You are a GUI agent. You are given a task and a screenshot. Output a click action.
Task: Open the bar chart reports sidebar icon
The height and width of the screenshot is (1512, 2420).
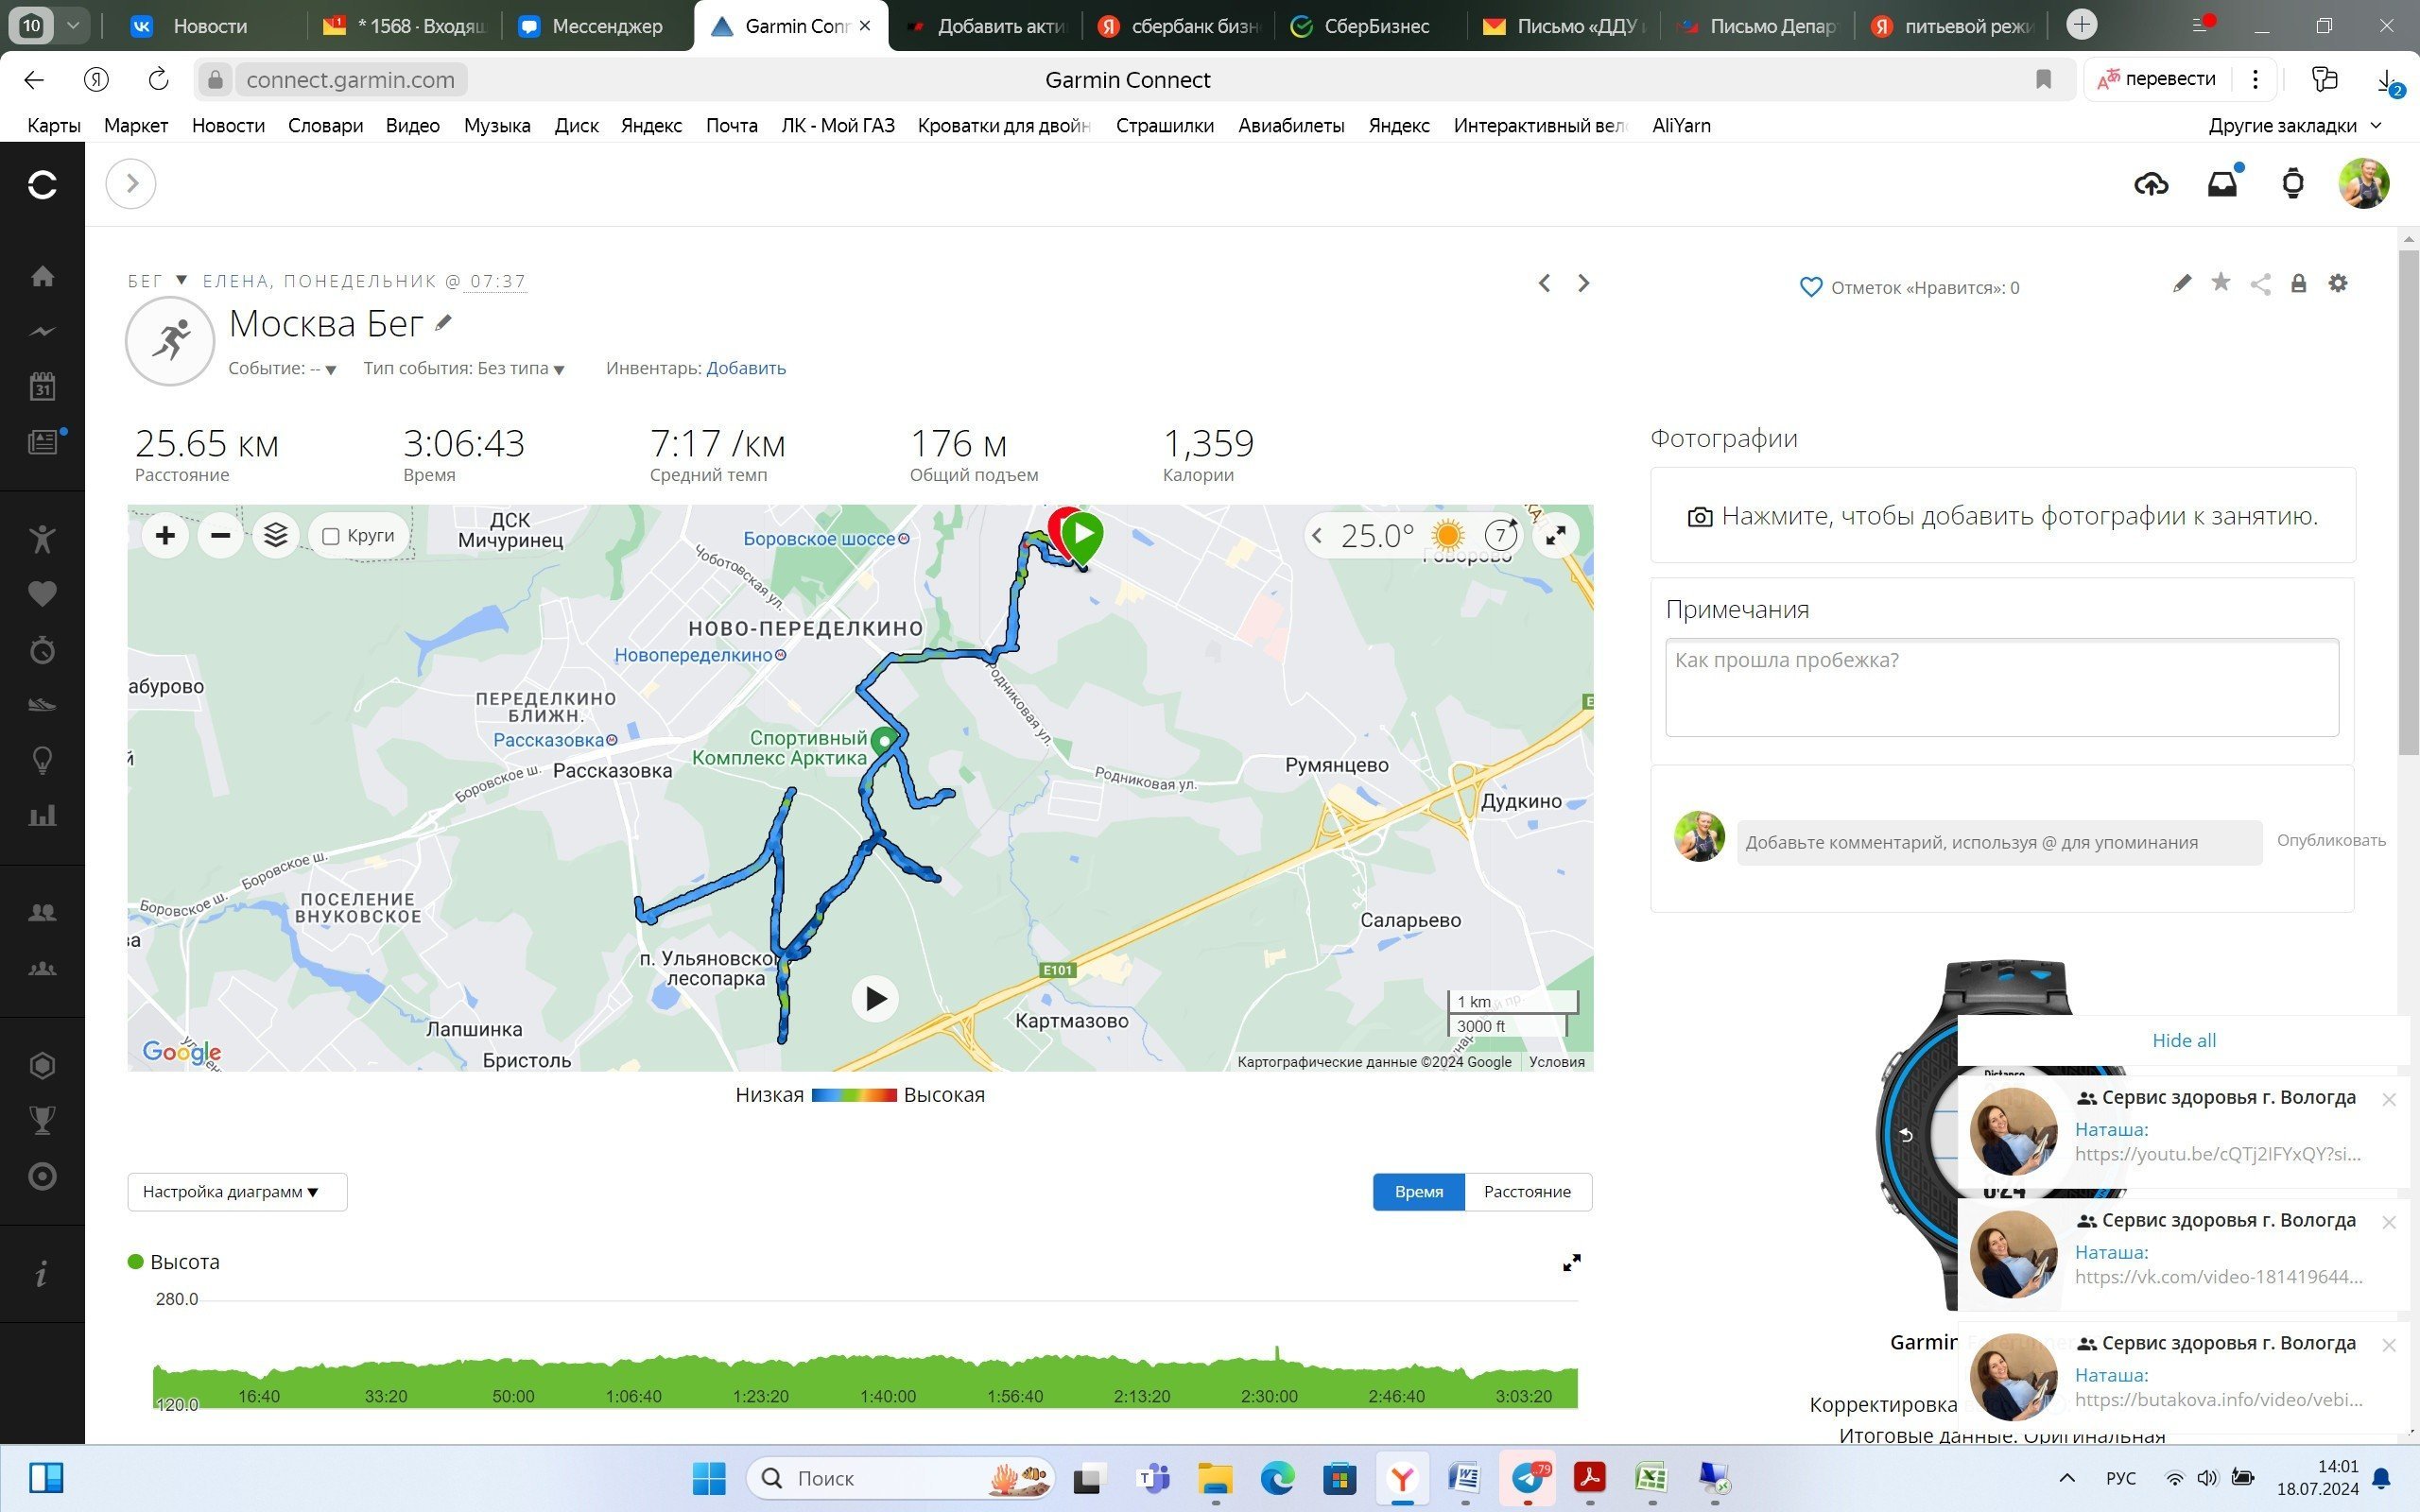(x=42, y=816)
